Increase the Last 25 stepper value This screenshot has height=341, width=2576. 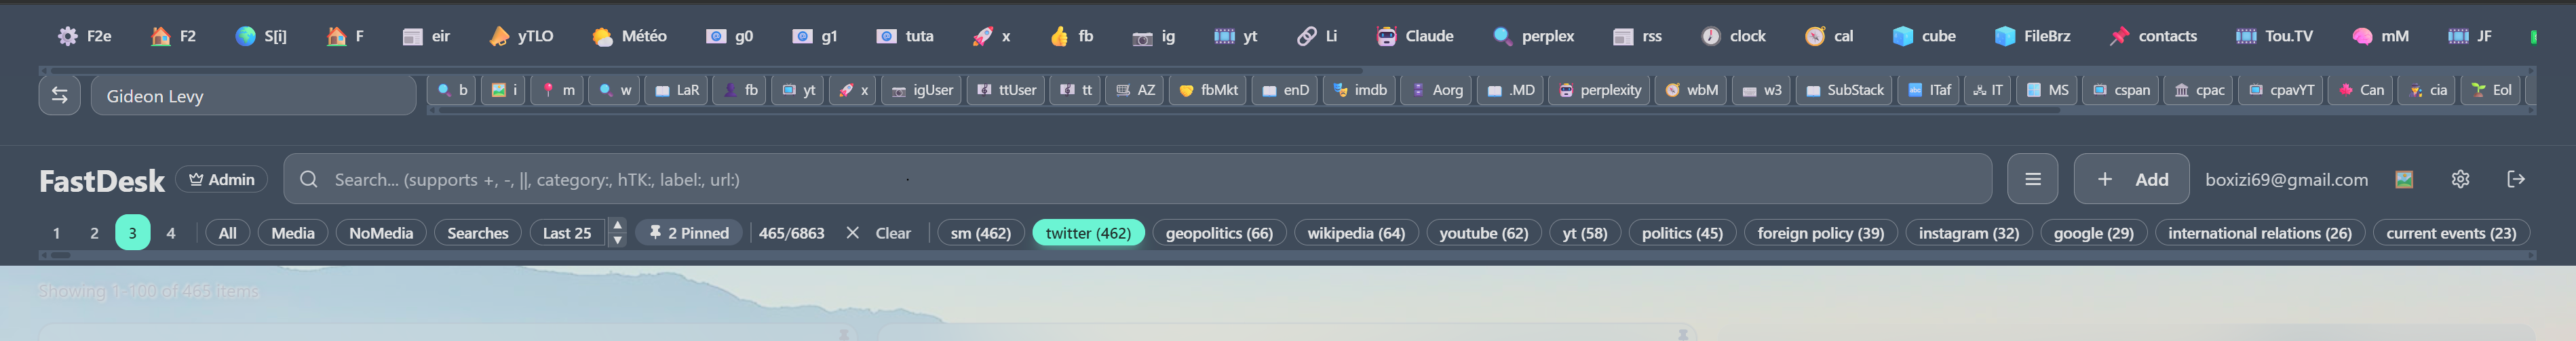617,225
